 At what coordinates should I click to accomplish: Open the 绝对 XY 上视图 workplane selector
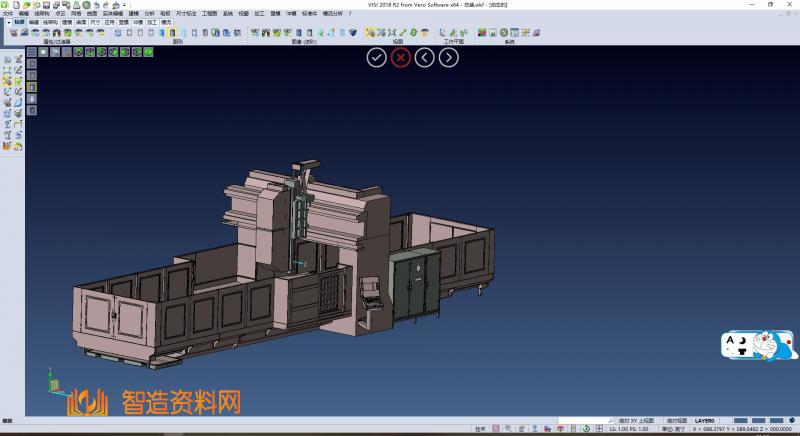point(636,421)
